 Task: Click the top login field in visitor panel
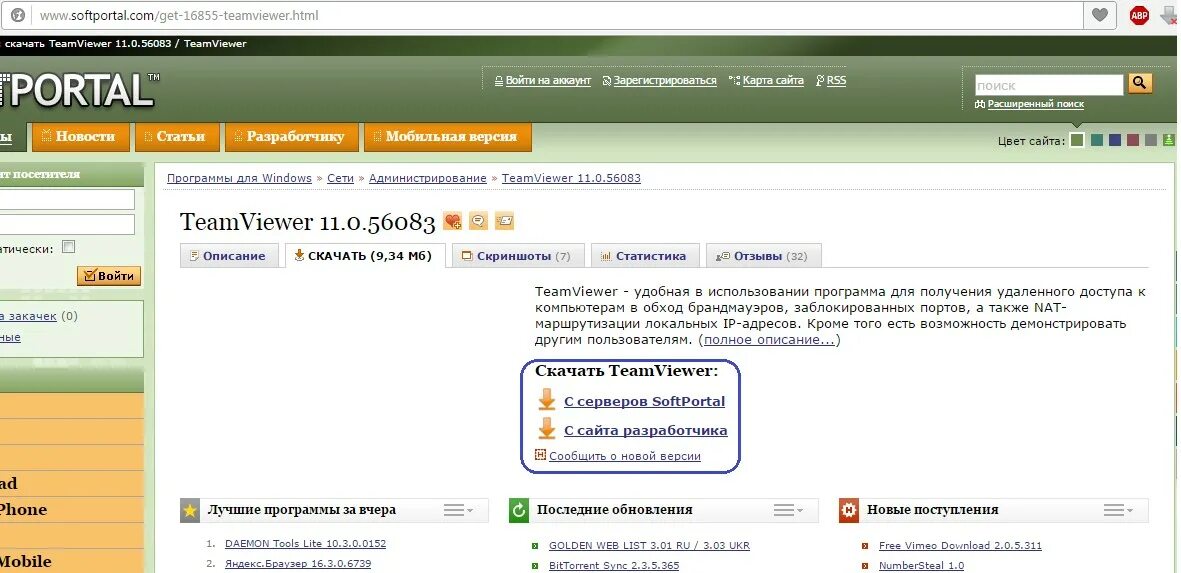tap(67, 200)
